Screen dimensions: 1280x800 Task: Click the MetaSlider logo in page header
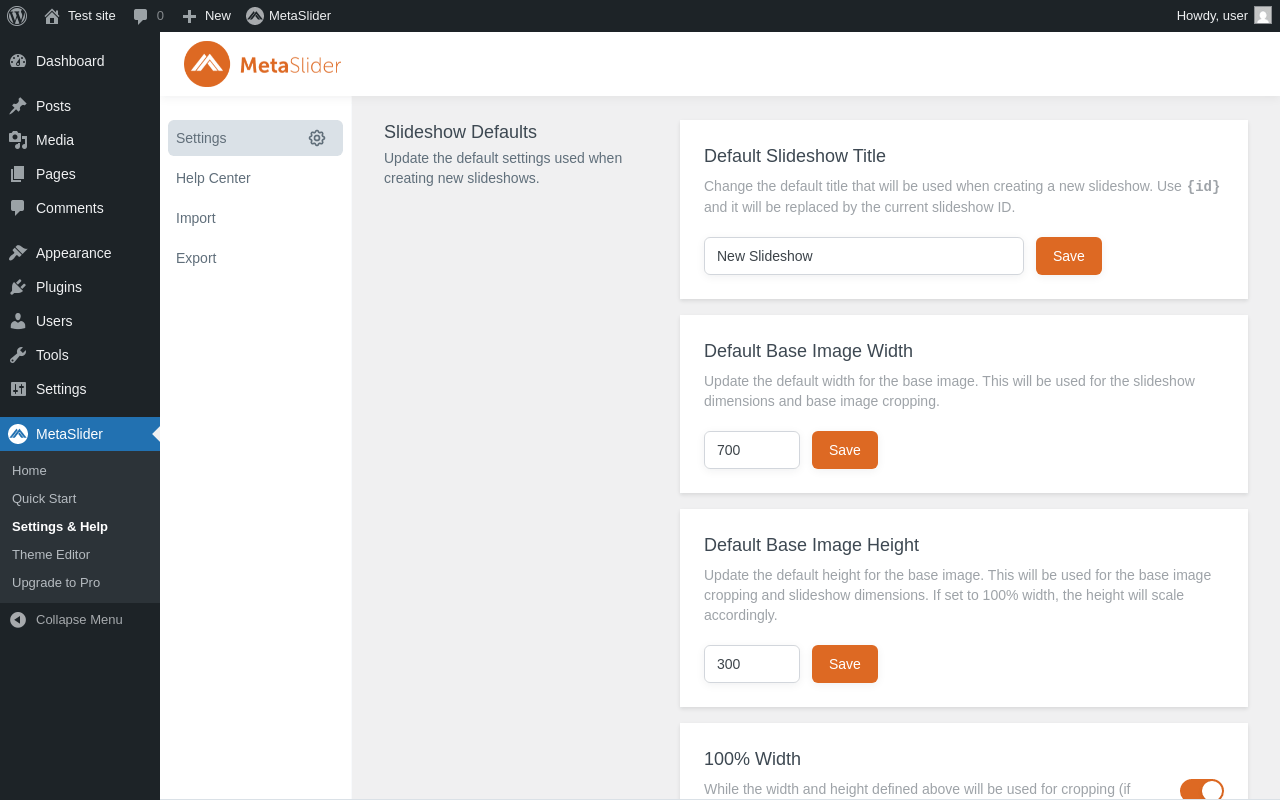point(263,64)
